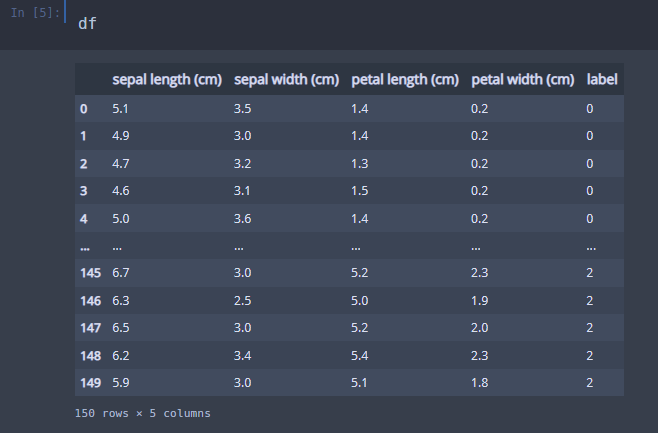
Task: Click sepal length value 5.1 in row 0
Action: 120,109
